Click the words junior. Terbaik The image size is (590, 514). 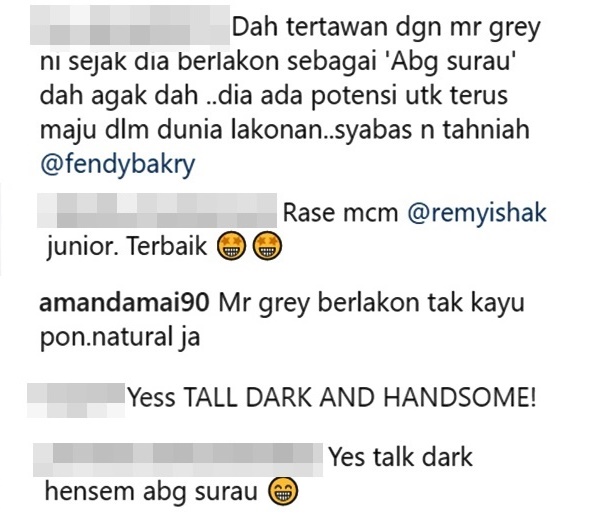[127, 247]
